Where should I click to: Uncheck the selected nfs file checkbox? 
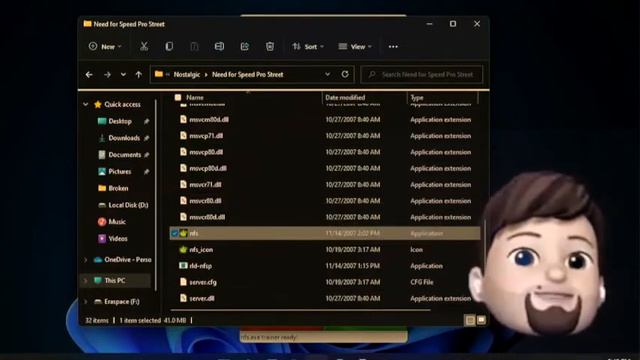[174, 233]
